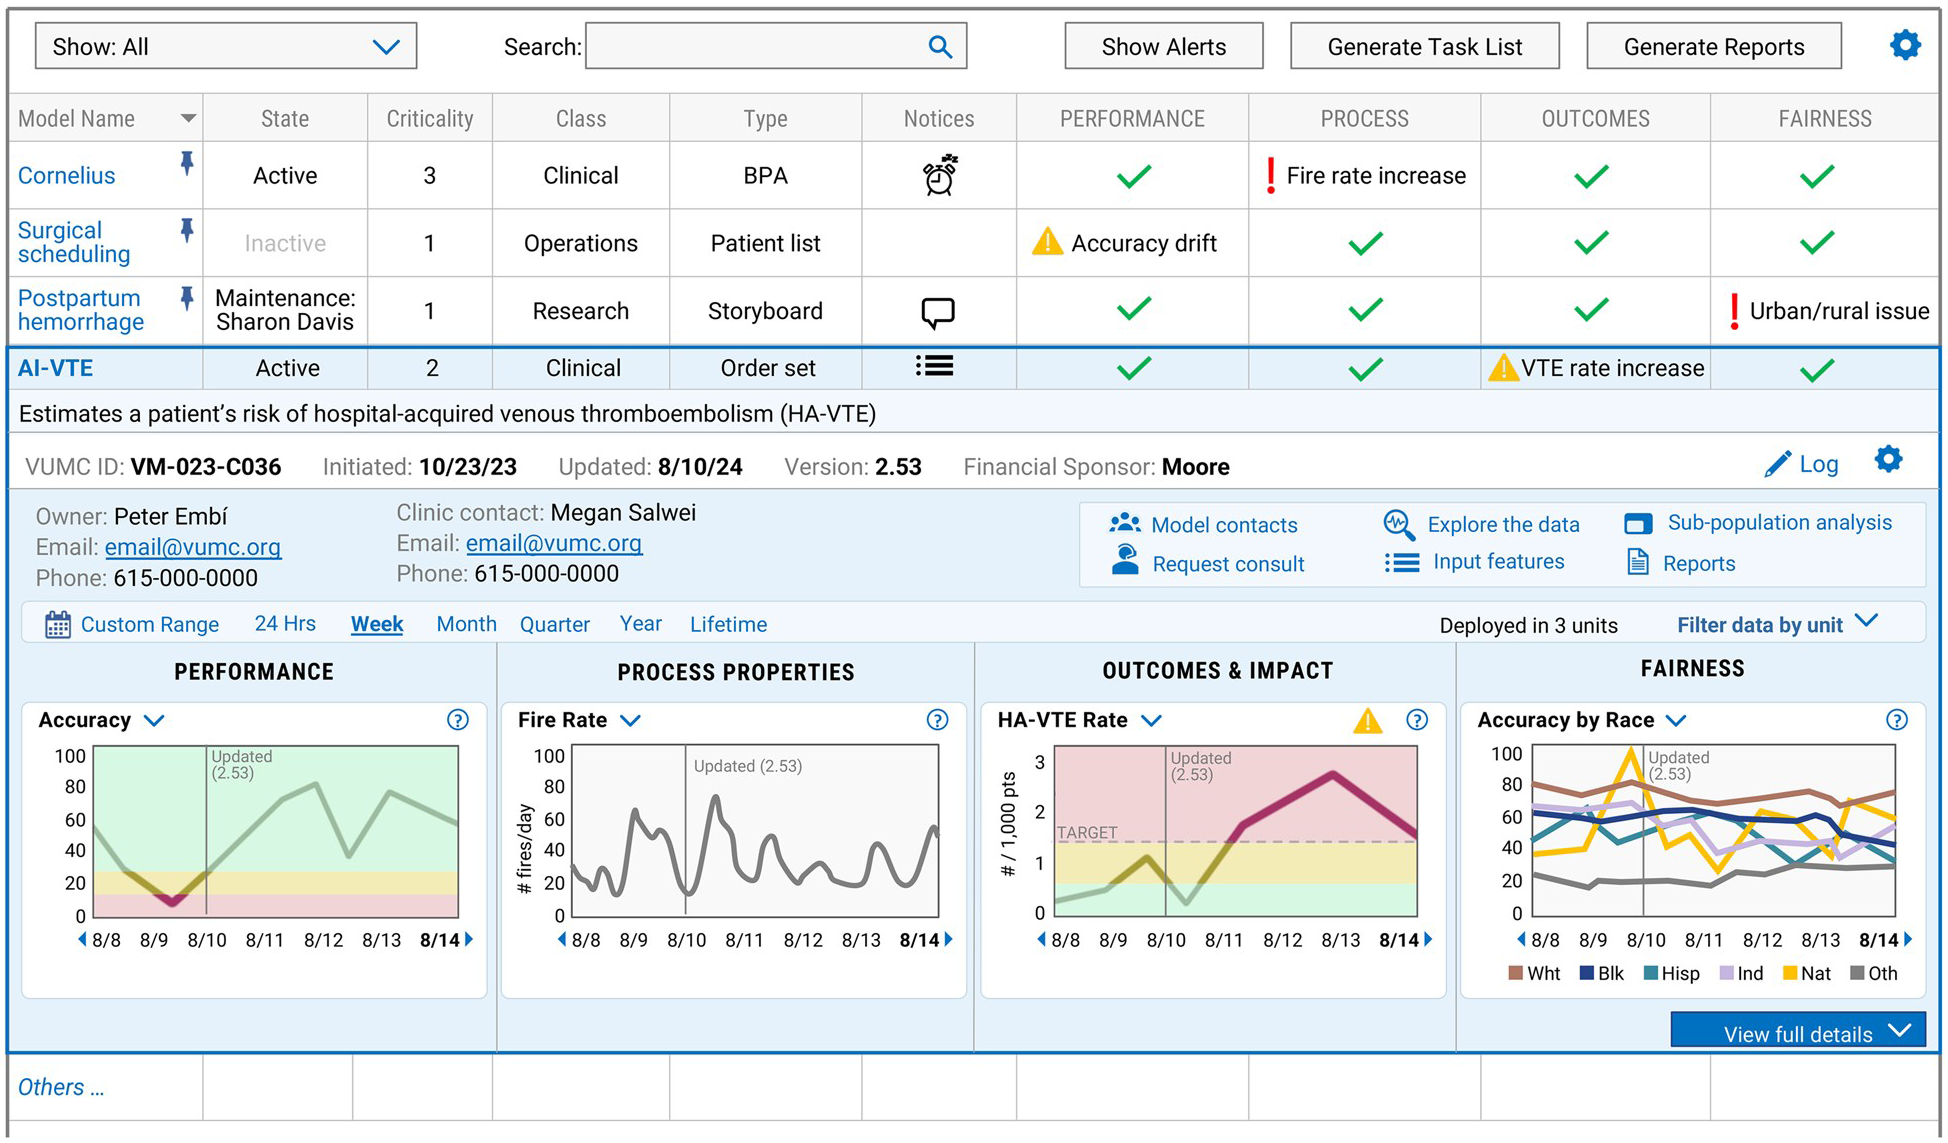The height and width of the screenshot is (1143, 1948).
Task: Go to next dates on Fairness chart
Action: 1908,939
